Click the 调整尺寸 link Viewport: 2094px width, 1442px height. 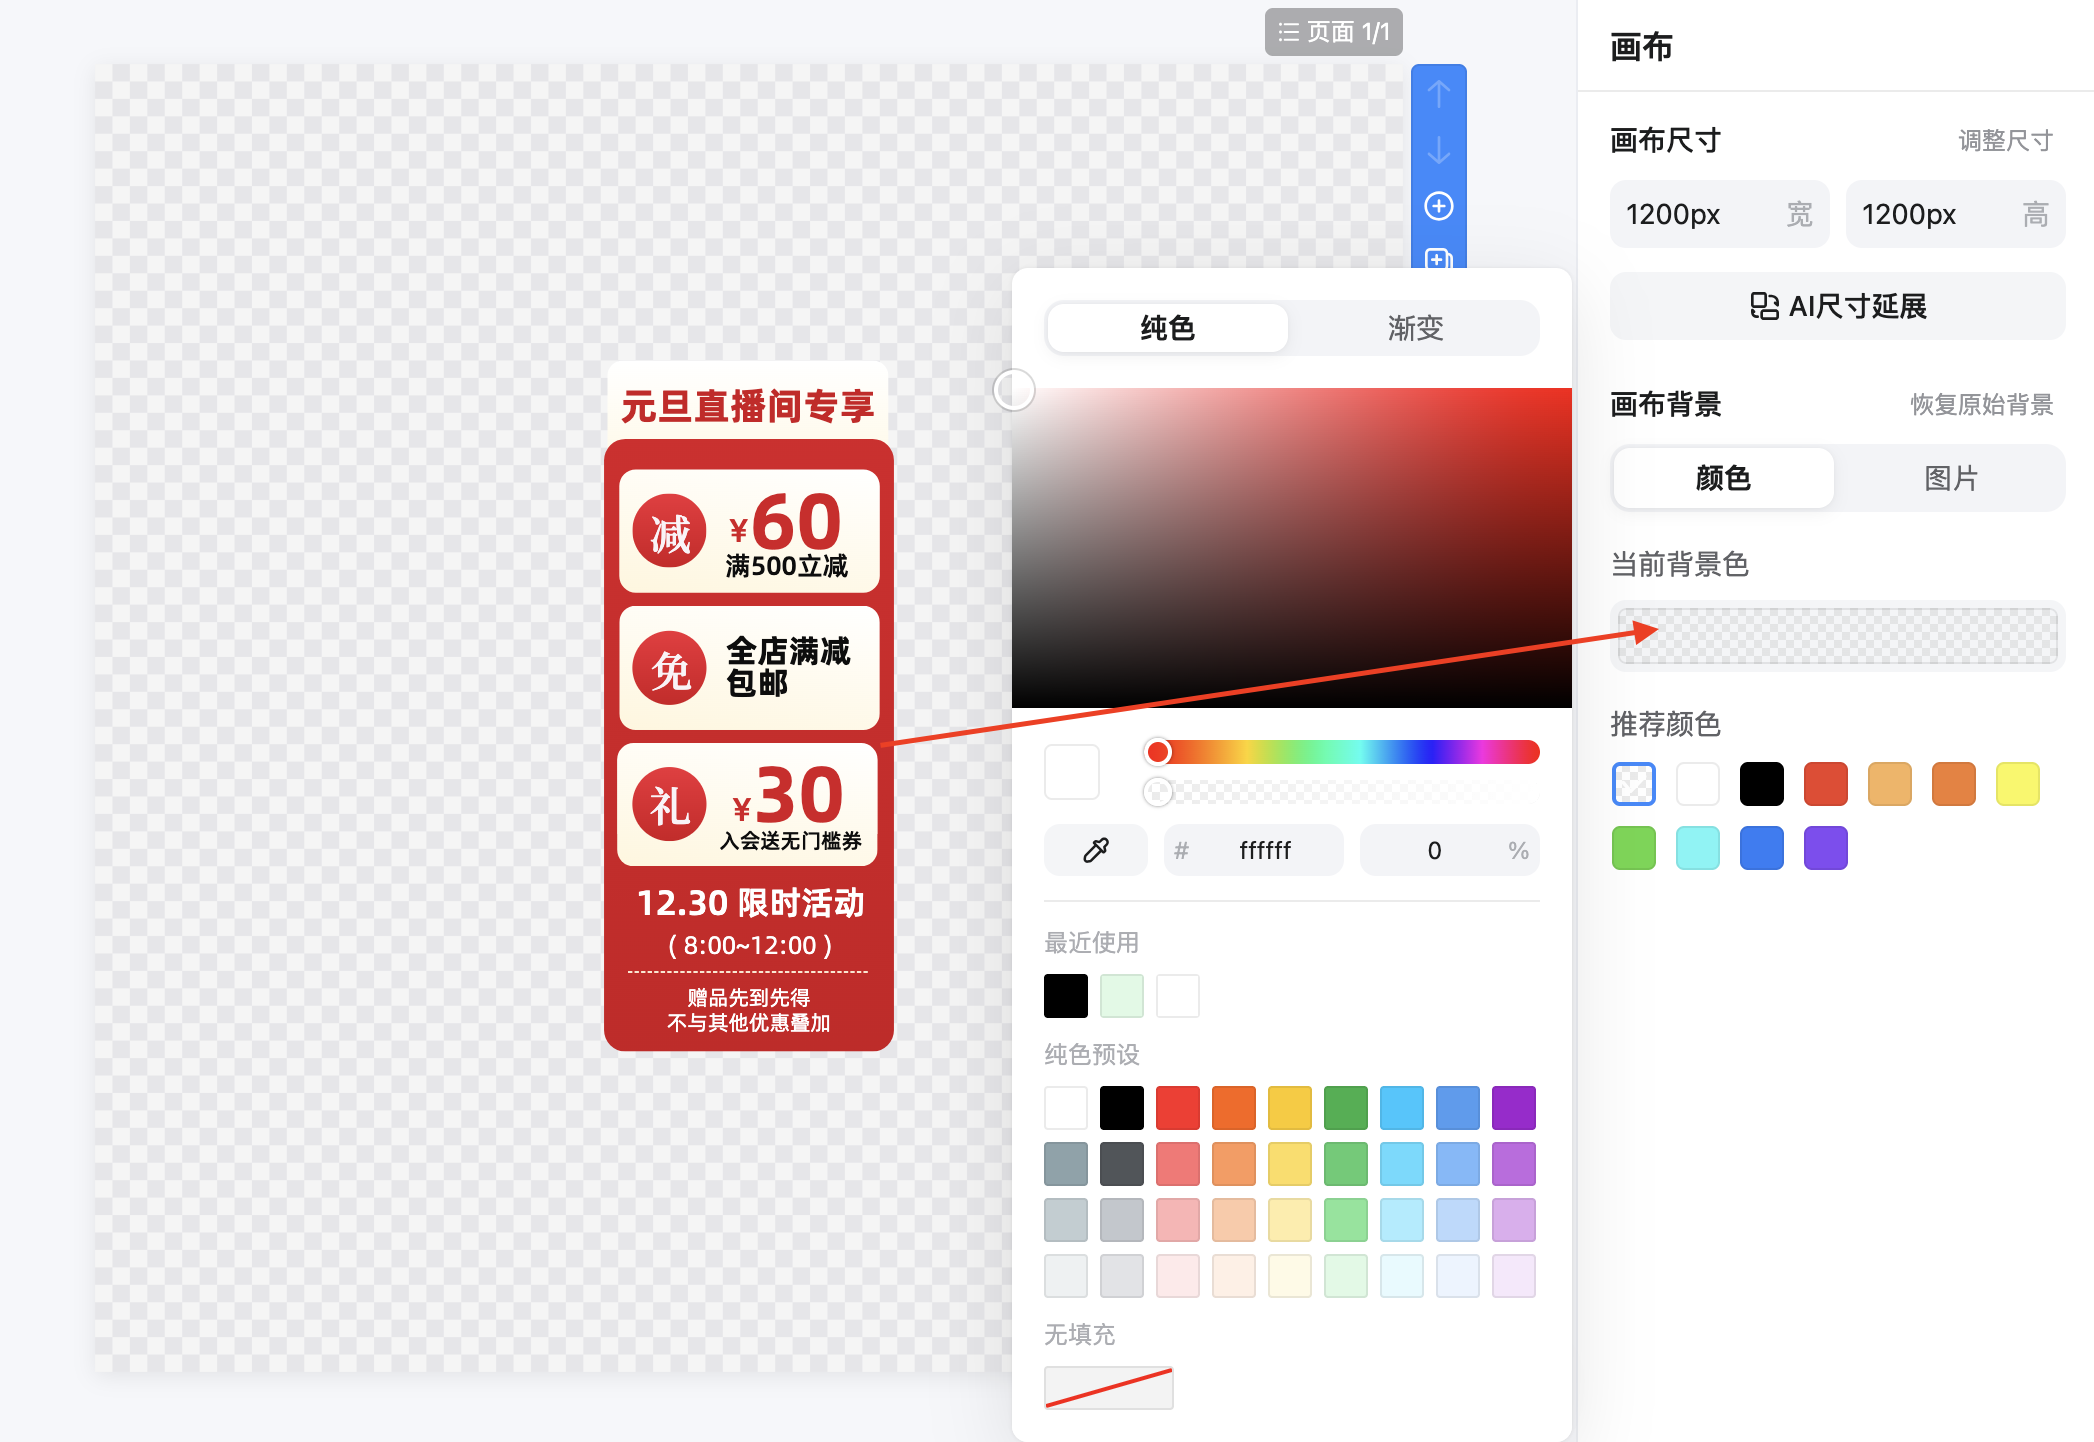tap(2003, 141)
